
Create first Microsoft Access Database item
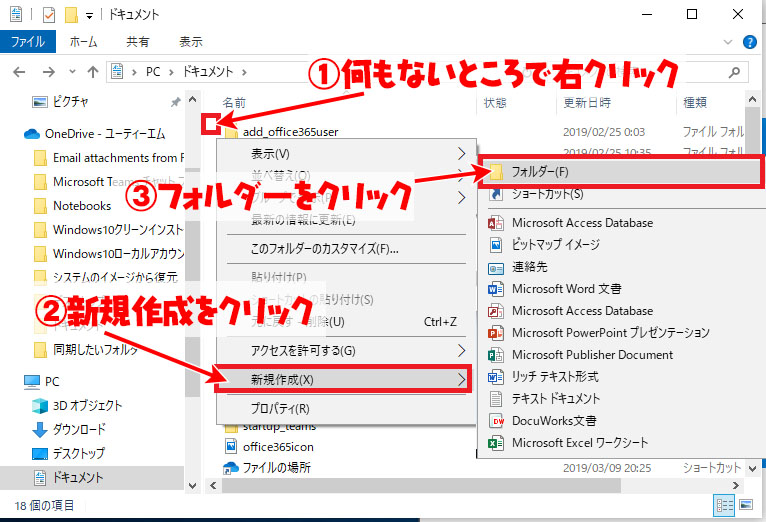click(x=621, y=223)
